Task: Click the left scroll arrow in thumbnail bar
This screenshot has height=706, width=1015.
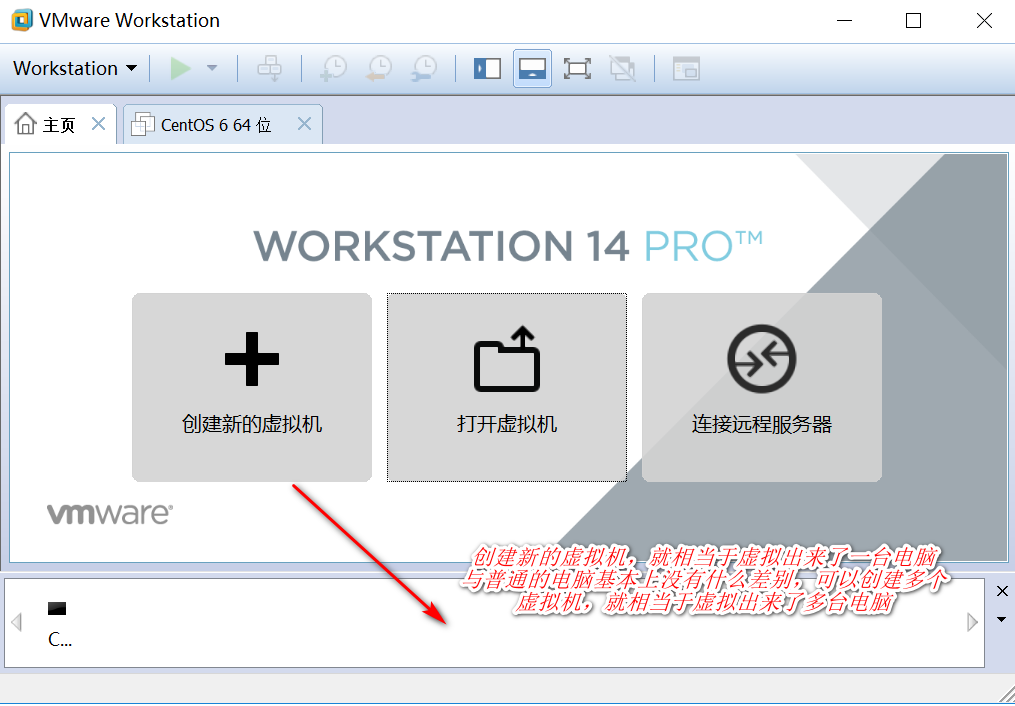Action: pyautogui.click(x=17, y=622)
